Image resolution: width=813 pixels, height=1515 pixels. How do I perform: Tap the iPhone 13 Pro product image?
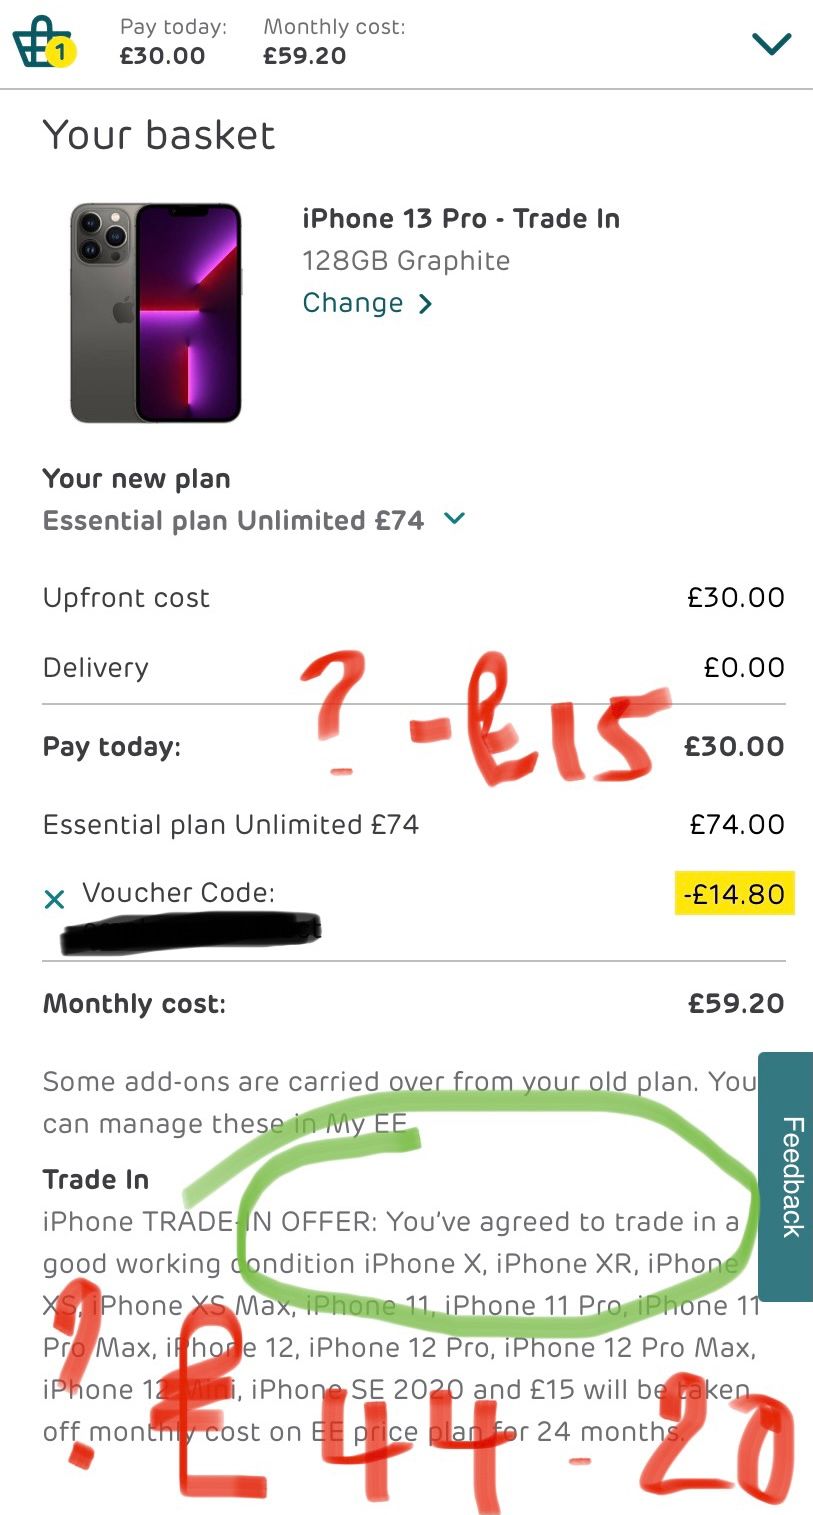[x=155, y=312]
